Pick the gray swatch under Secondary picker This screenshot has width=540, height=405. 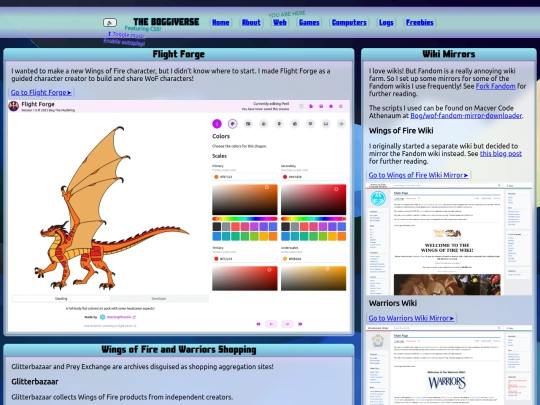[x=295, y=226]
